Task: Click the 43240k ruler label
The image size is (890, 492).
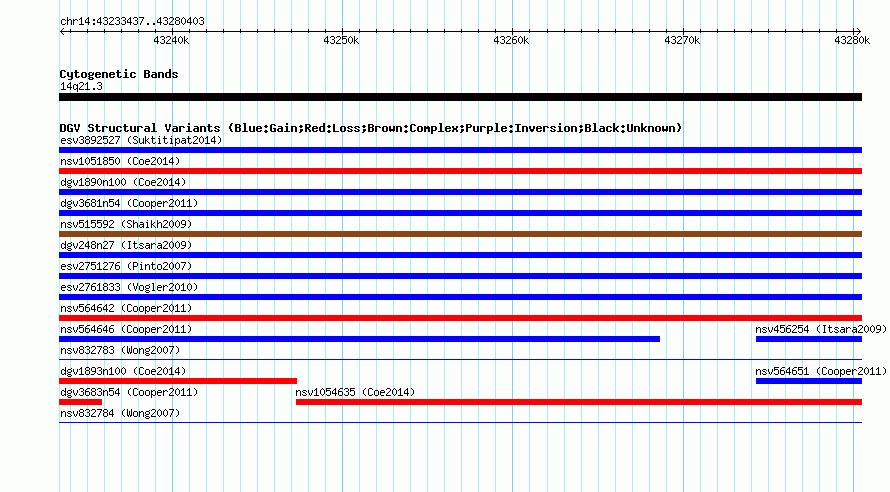Action: [x=171, y=40]
